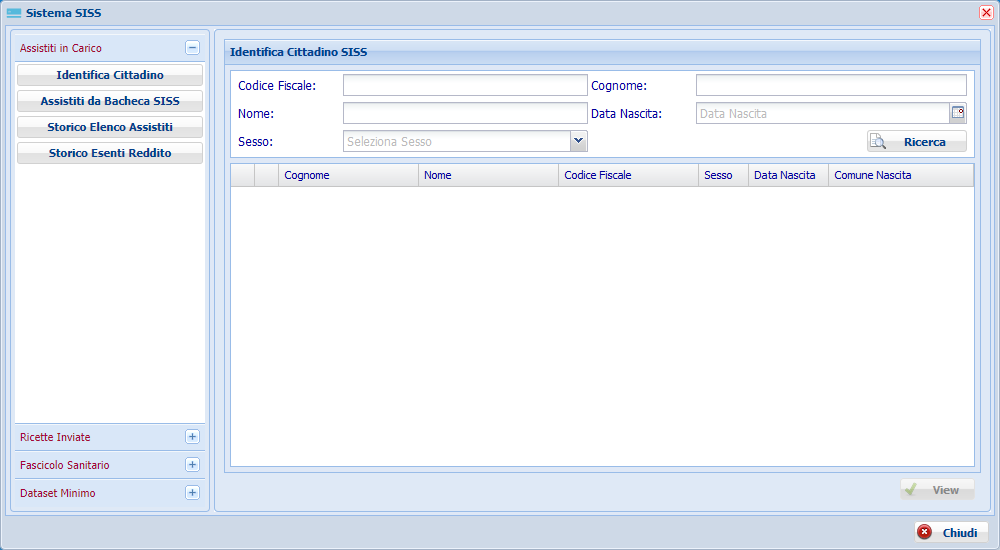Sort by the Nome column header
The height and width of the screenshot is (550, 1000).
pyautogui.click(x=489, y=175)
